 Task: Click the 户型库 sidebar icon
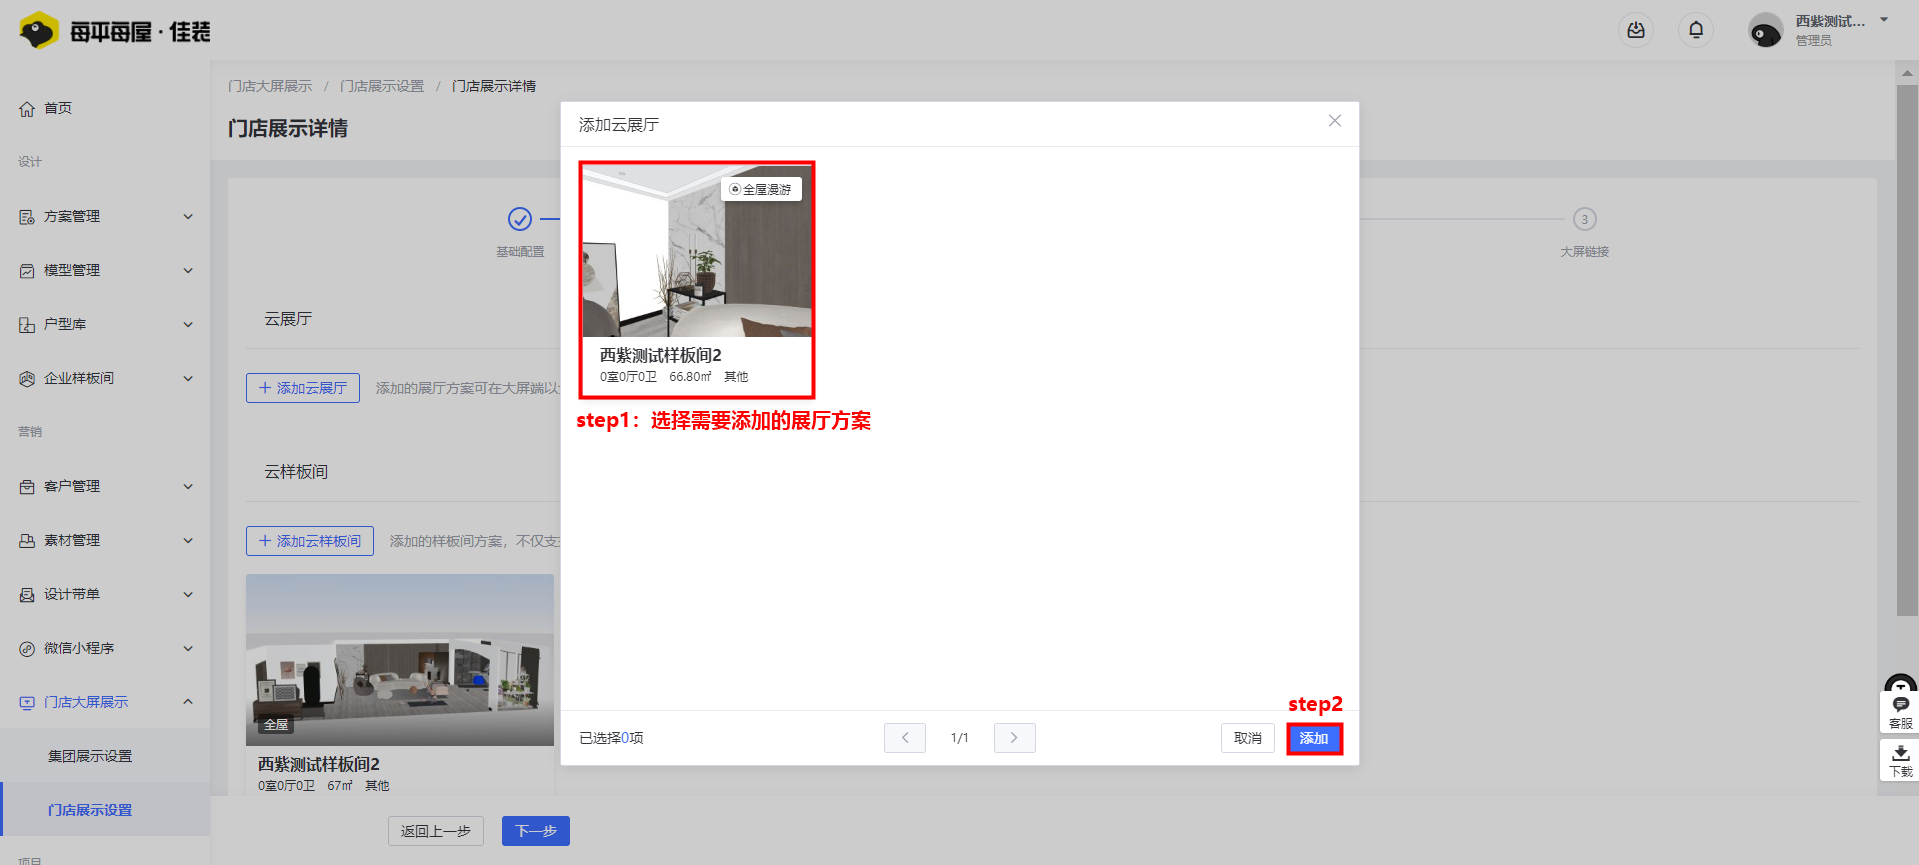27,325
